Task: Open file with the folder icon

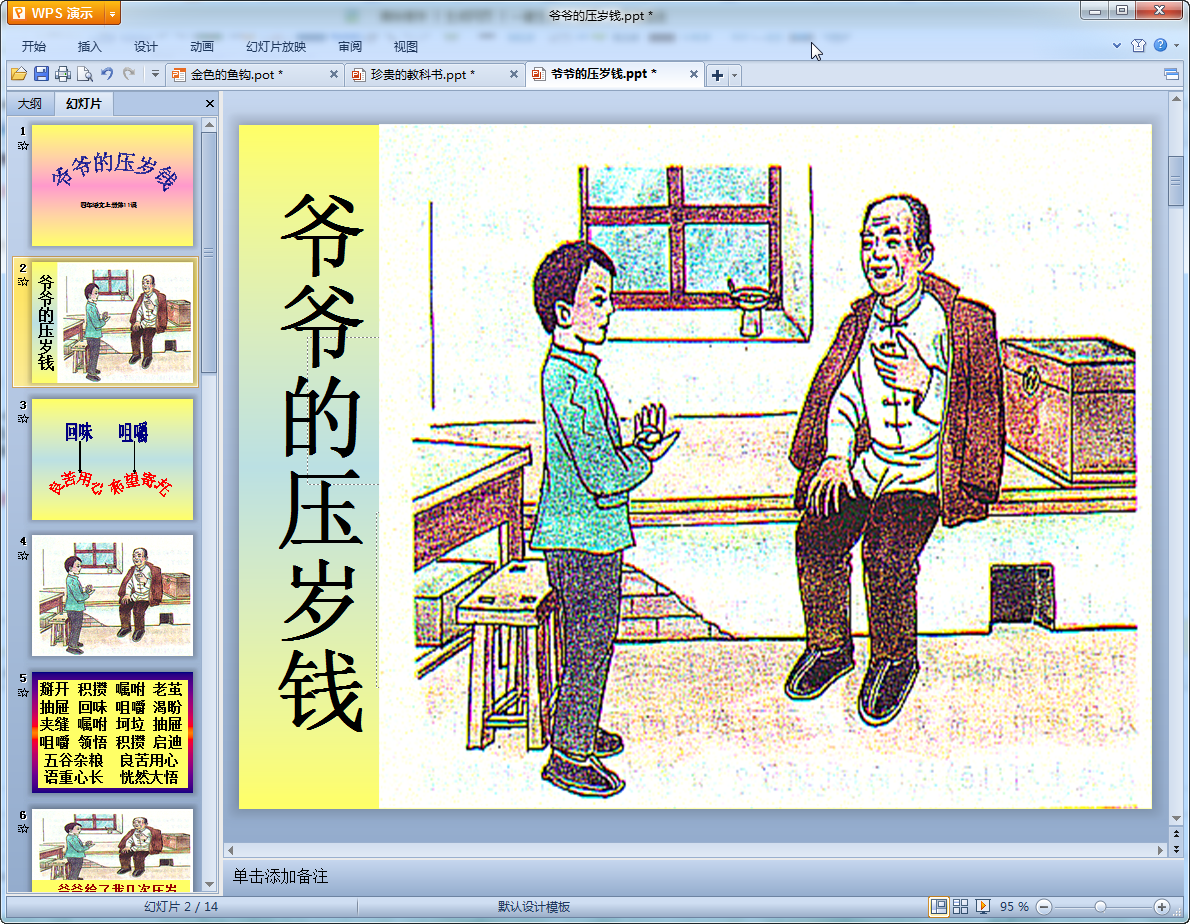Action: pyautogui.click(x=19, y=74)
